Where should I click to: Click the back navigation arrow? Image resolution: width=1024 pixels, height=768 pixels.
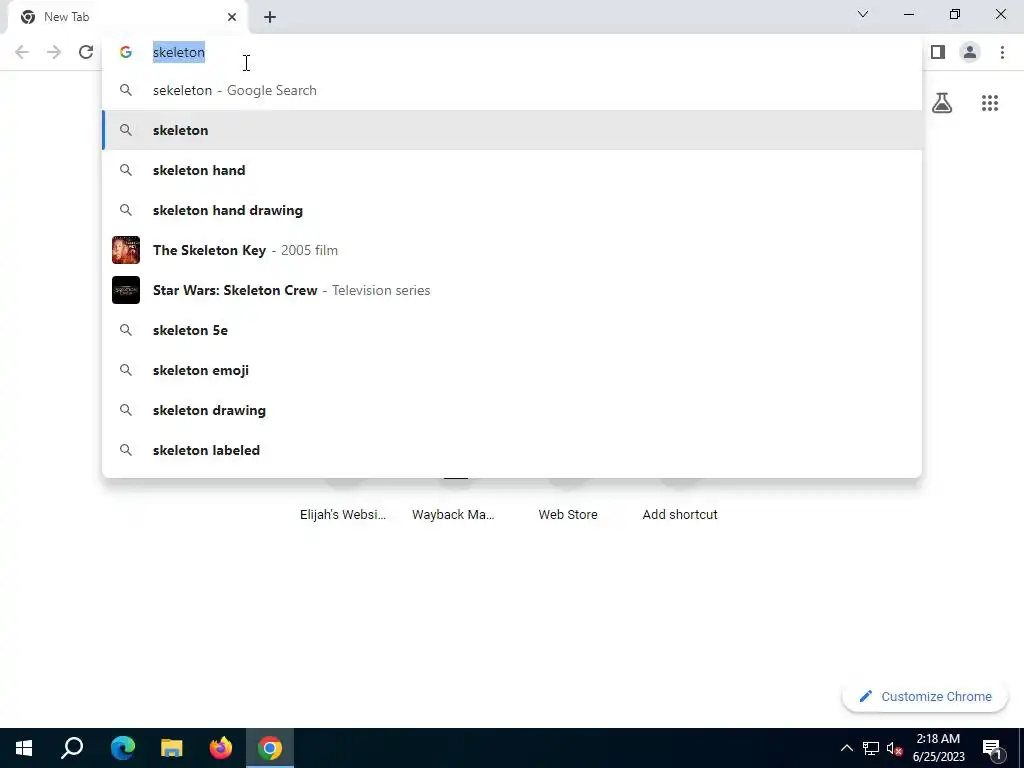point(22,52)
